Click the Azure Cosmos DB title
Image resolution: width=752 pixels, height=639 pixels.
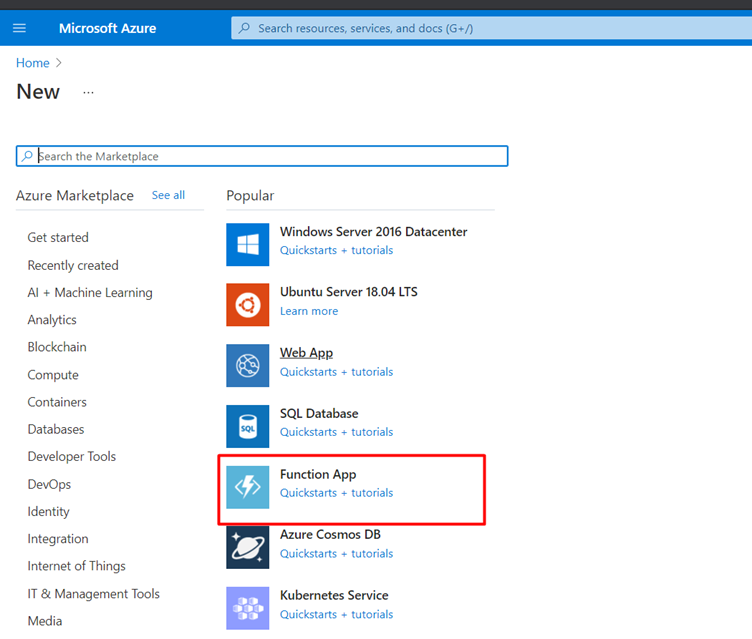point(330,534)
